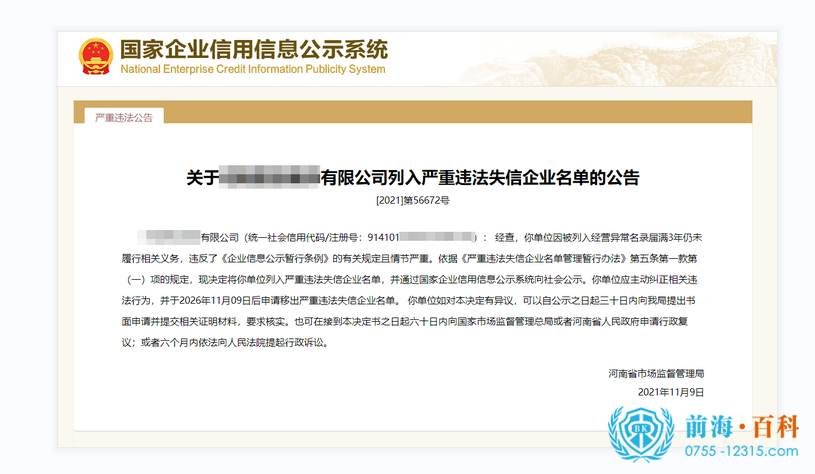
Task: Click 《企业信息公示暂行条例》 regulation reference
Action: [277, 258]
